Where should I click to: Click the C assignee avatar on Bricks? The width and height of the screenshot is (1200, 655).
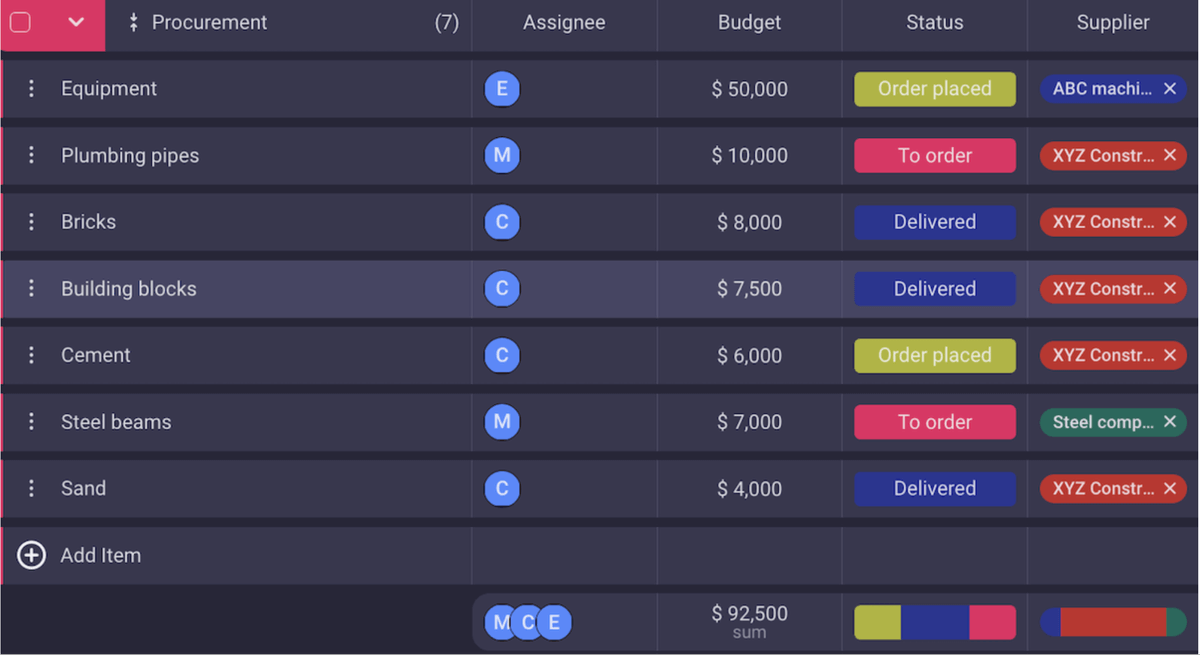502,222
